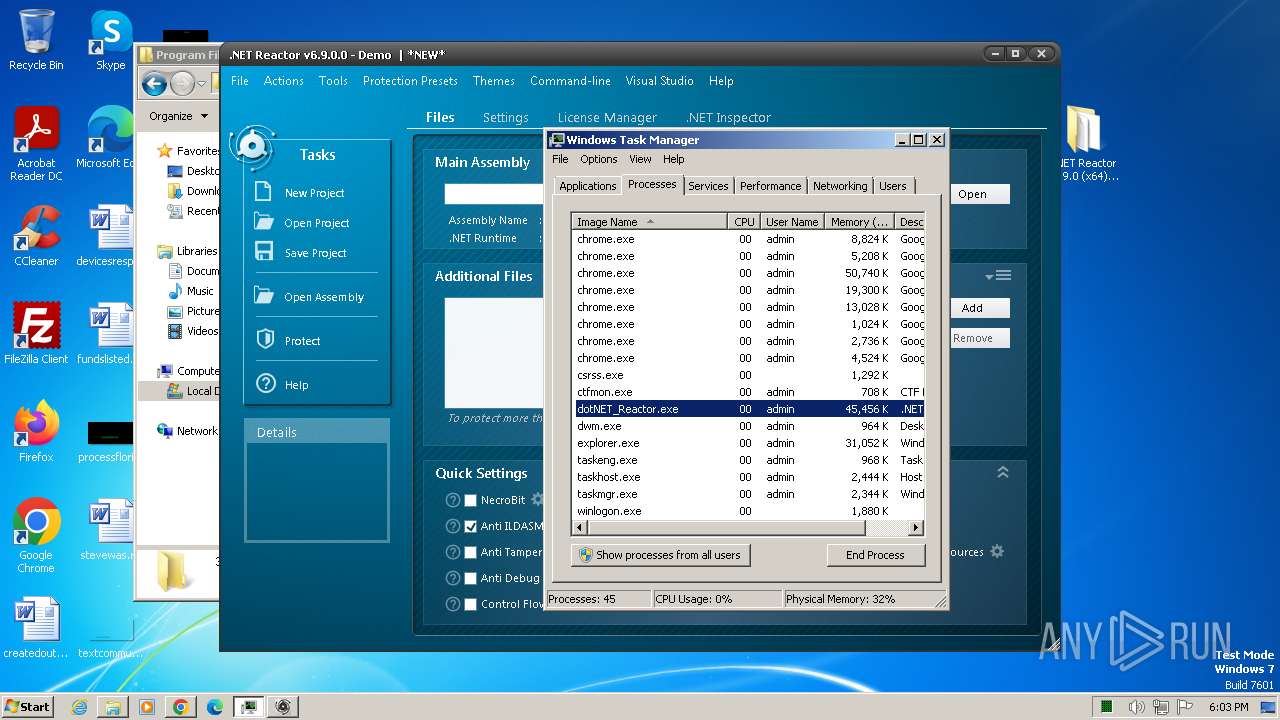The height and width of the screenshot is (720, 1280).
Task: Click the help icon next to NecroBit
Action: 453,500
